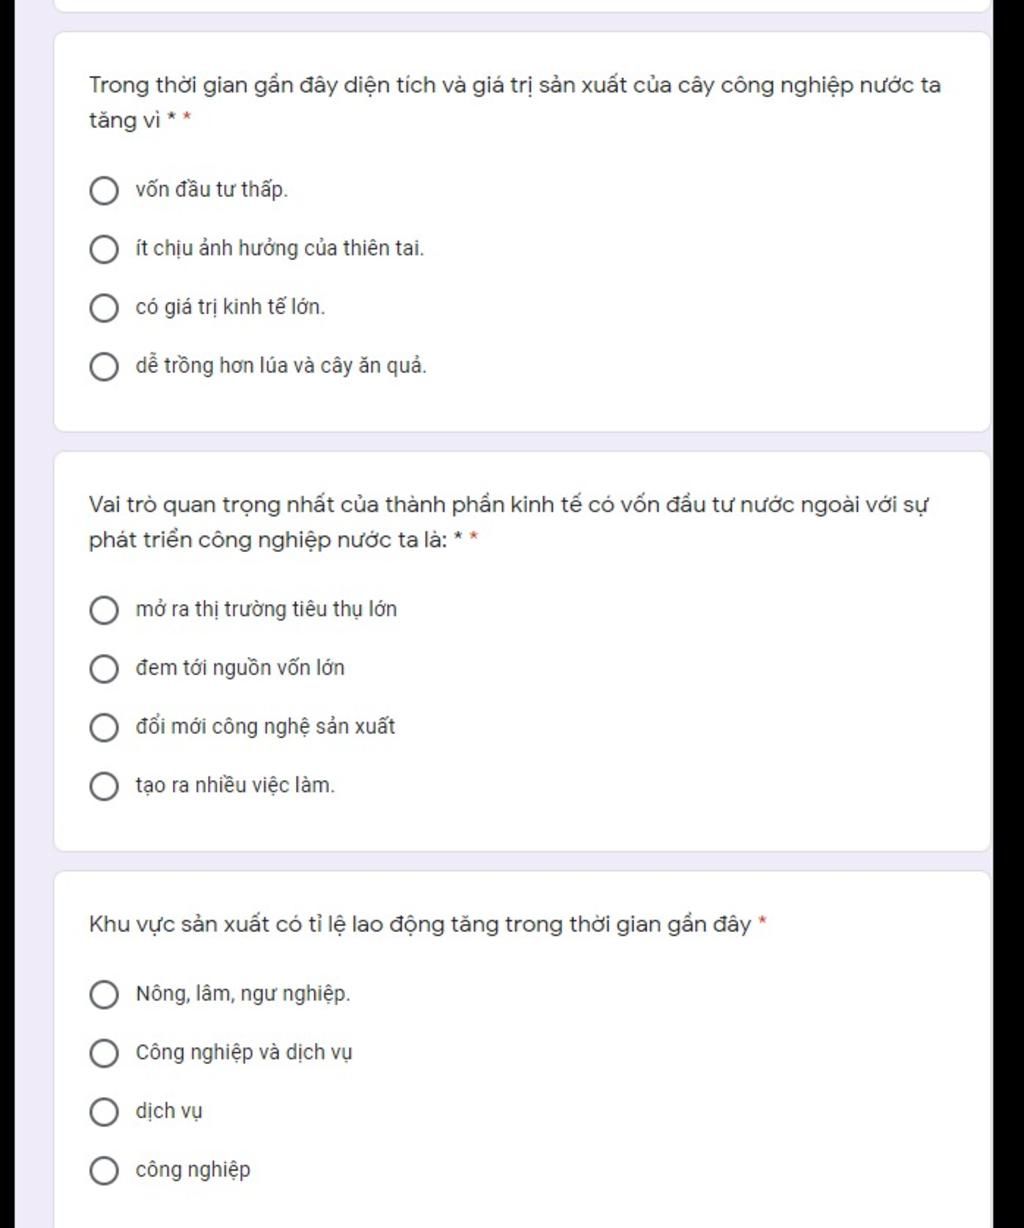Click the 'tạo ra nhiều việc làm' label text
Image resolution: width=1024 pixels, height=1228 pixels.
[x=235, y=786]
